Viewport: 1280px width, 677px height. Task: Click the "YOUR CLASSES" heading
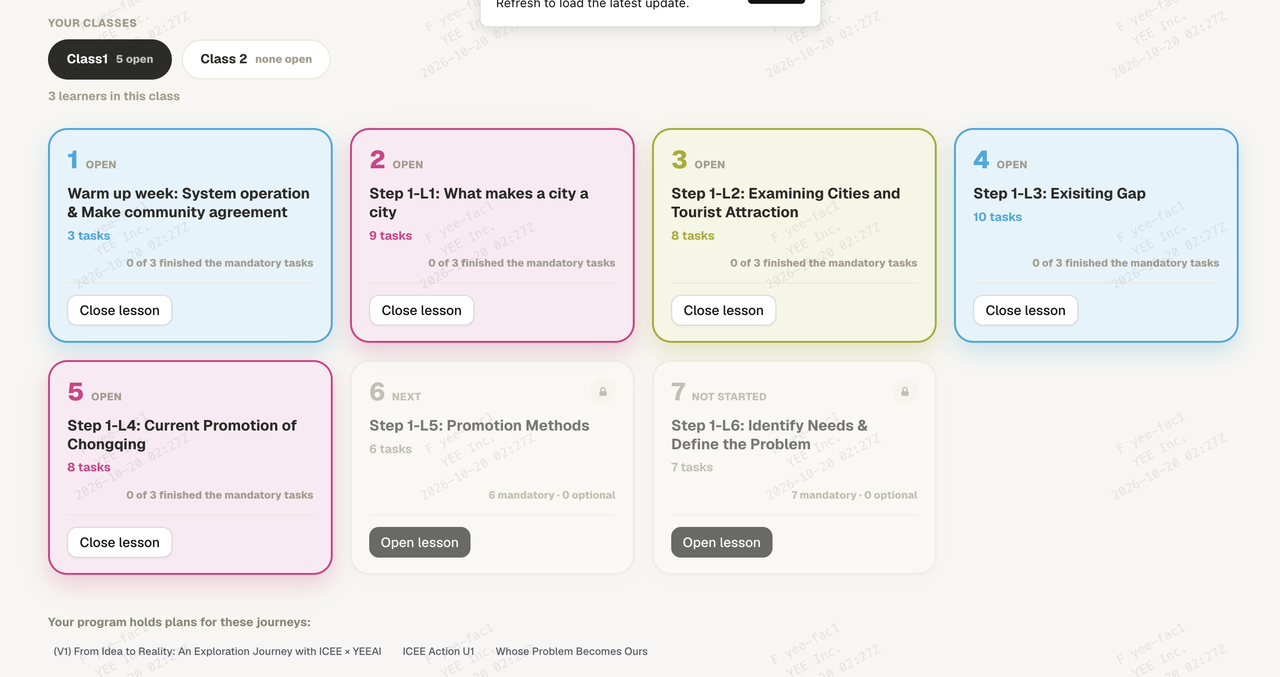(93, 23)
